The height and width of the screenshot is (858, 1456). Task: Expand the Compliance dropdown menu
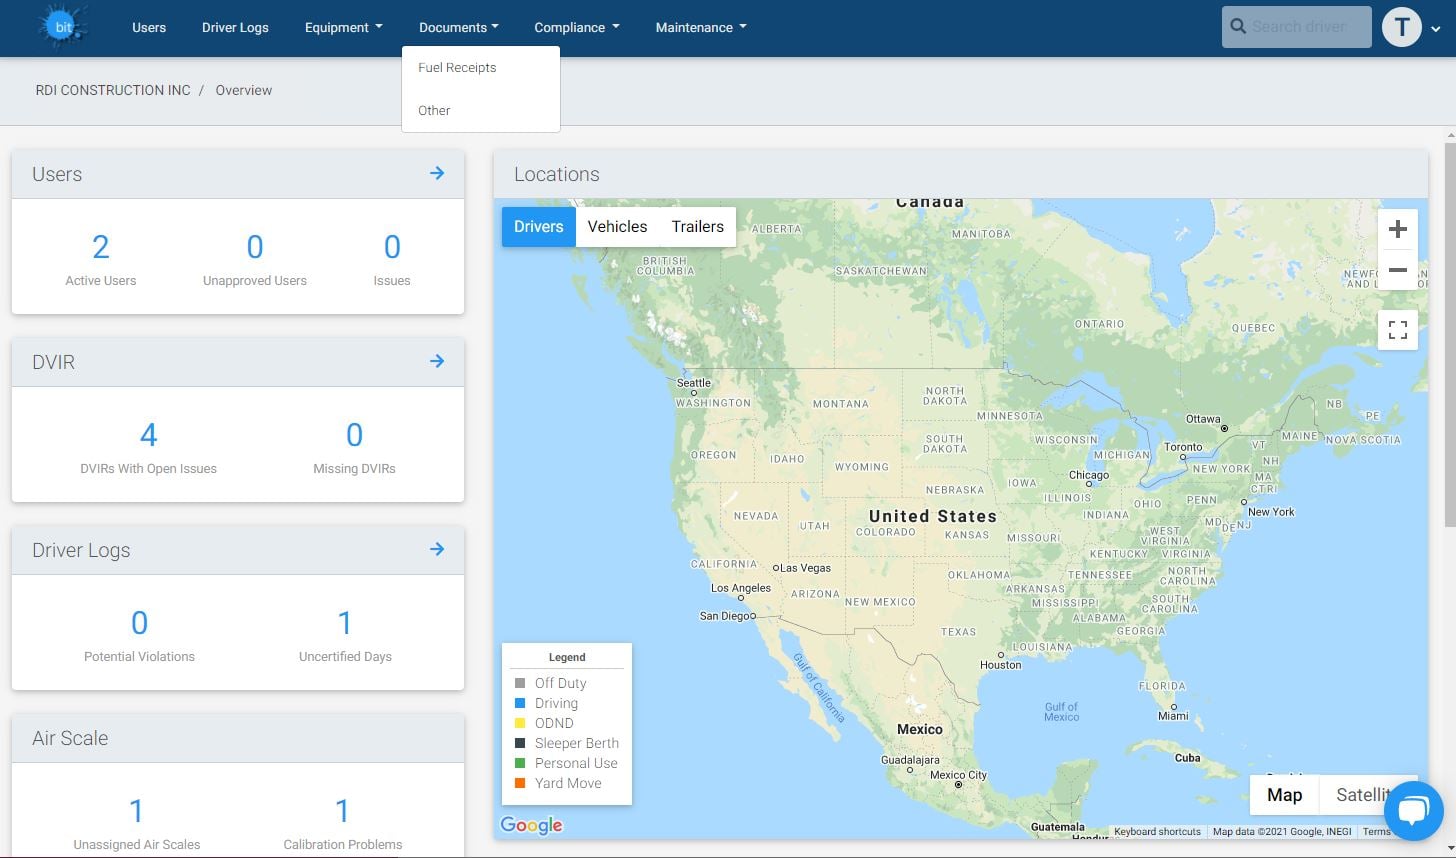click(x=577, y=27)
